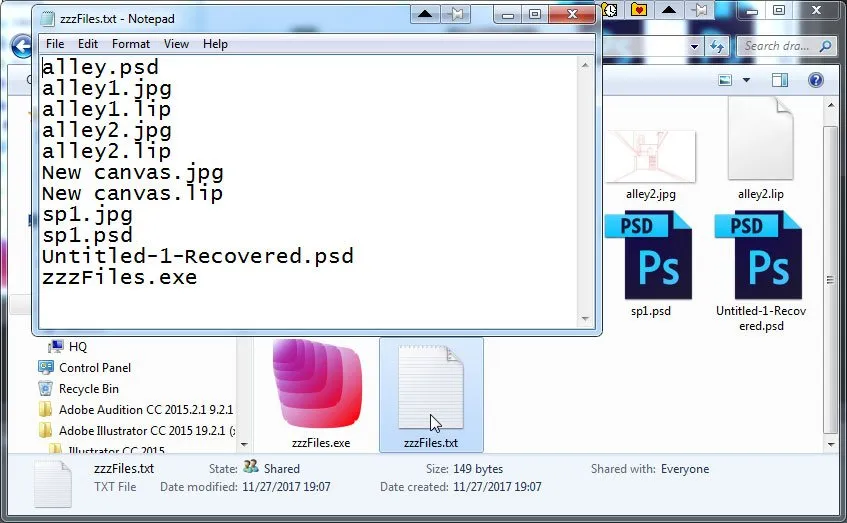Click the navigation pane scroll-down arrow
847x523 pixels.
coord(244,445)
